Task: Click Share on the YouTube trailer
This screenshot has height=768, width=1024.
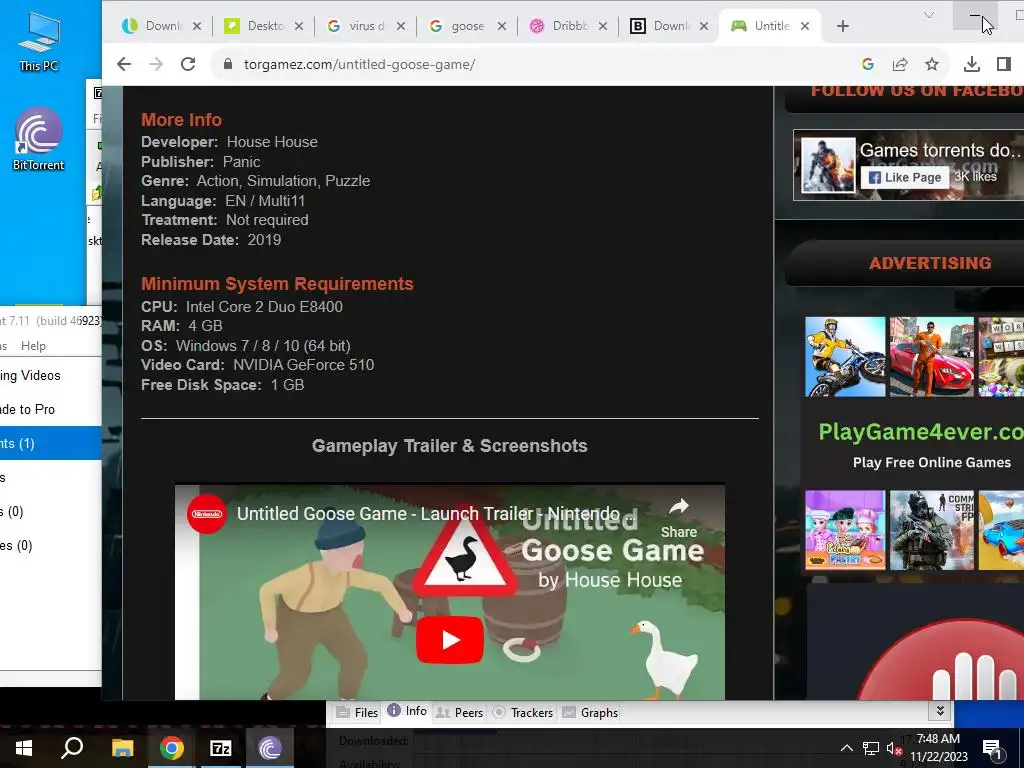Action: click(x=679, y=519)
